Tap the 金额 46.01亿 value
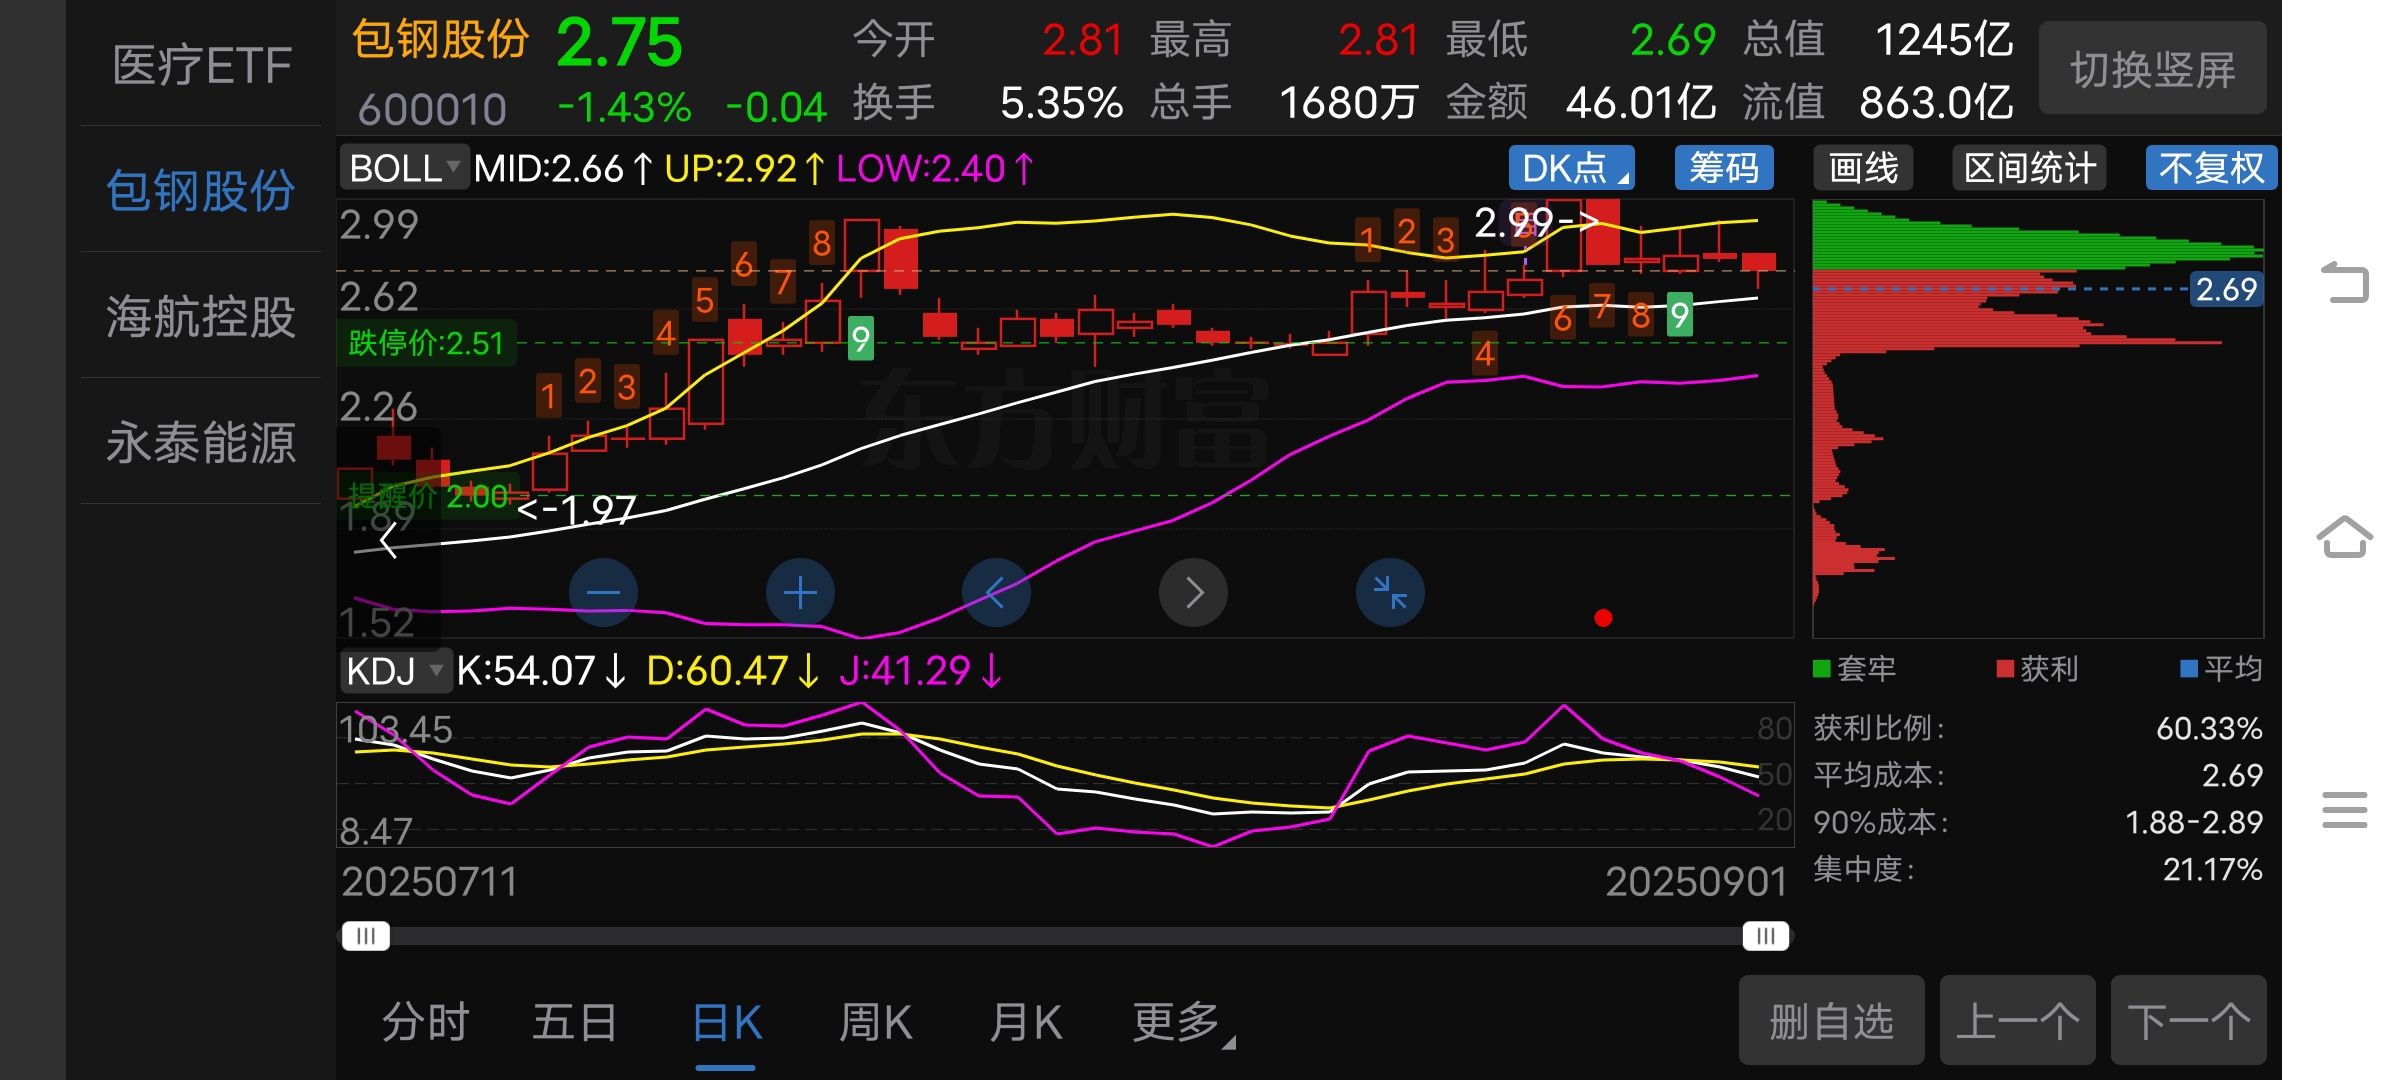This screenshot has height=1080, width=2408. point(1640,103)
